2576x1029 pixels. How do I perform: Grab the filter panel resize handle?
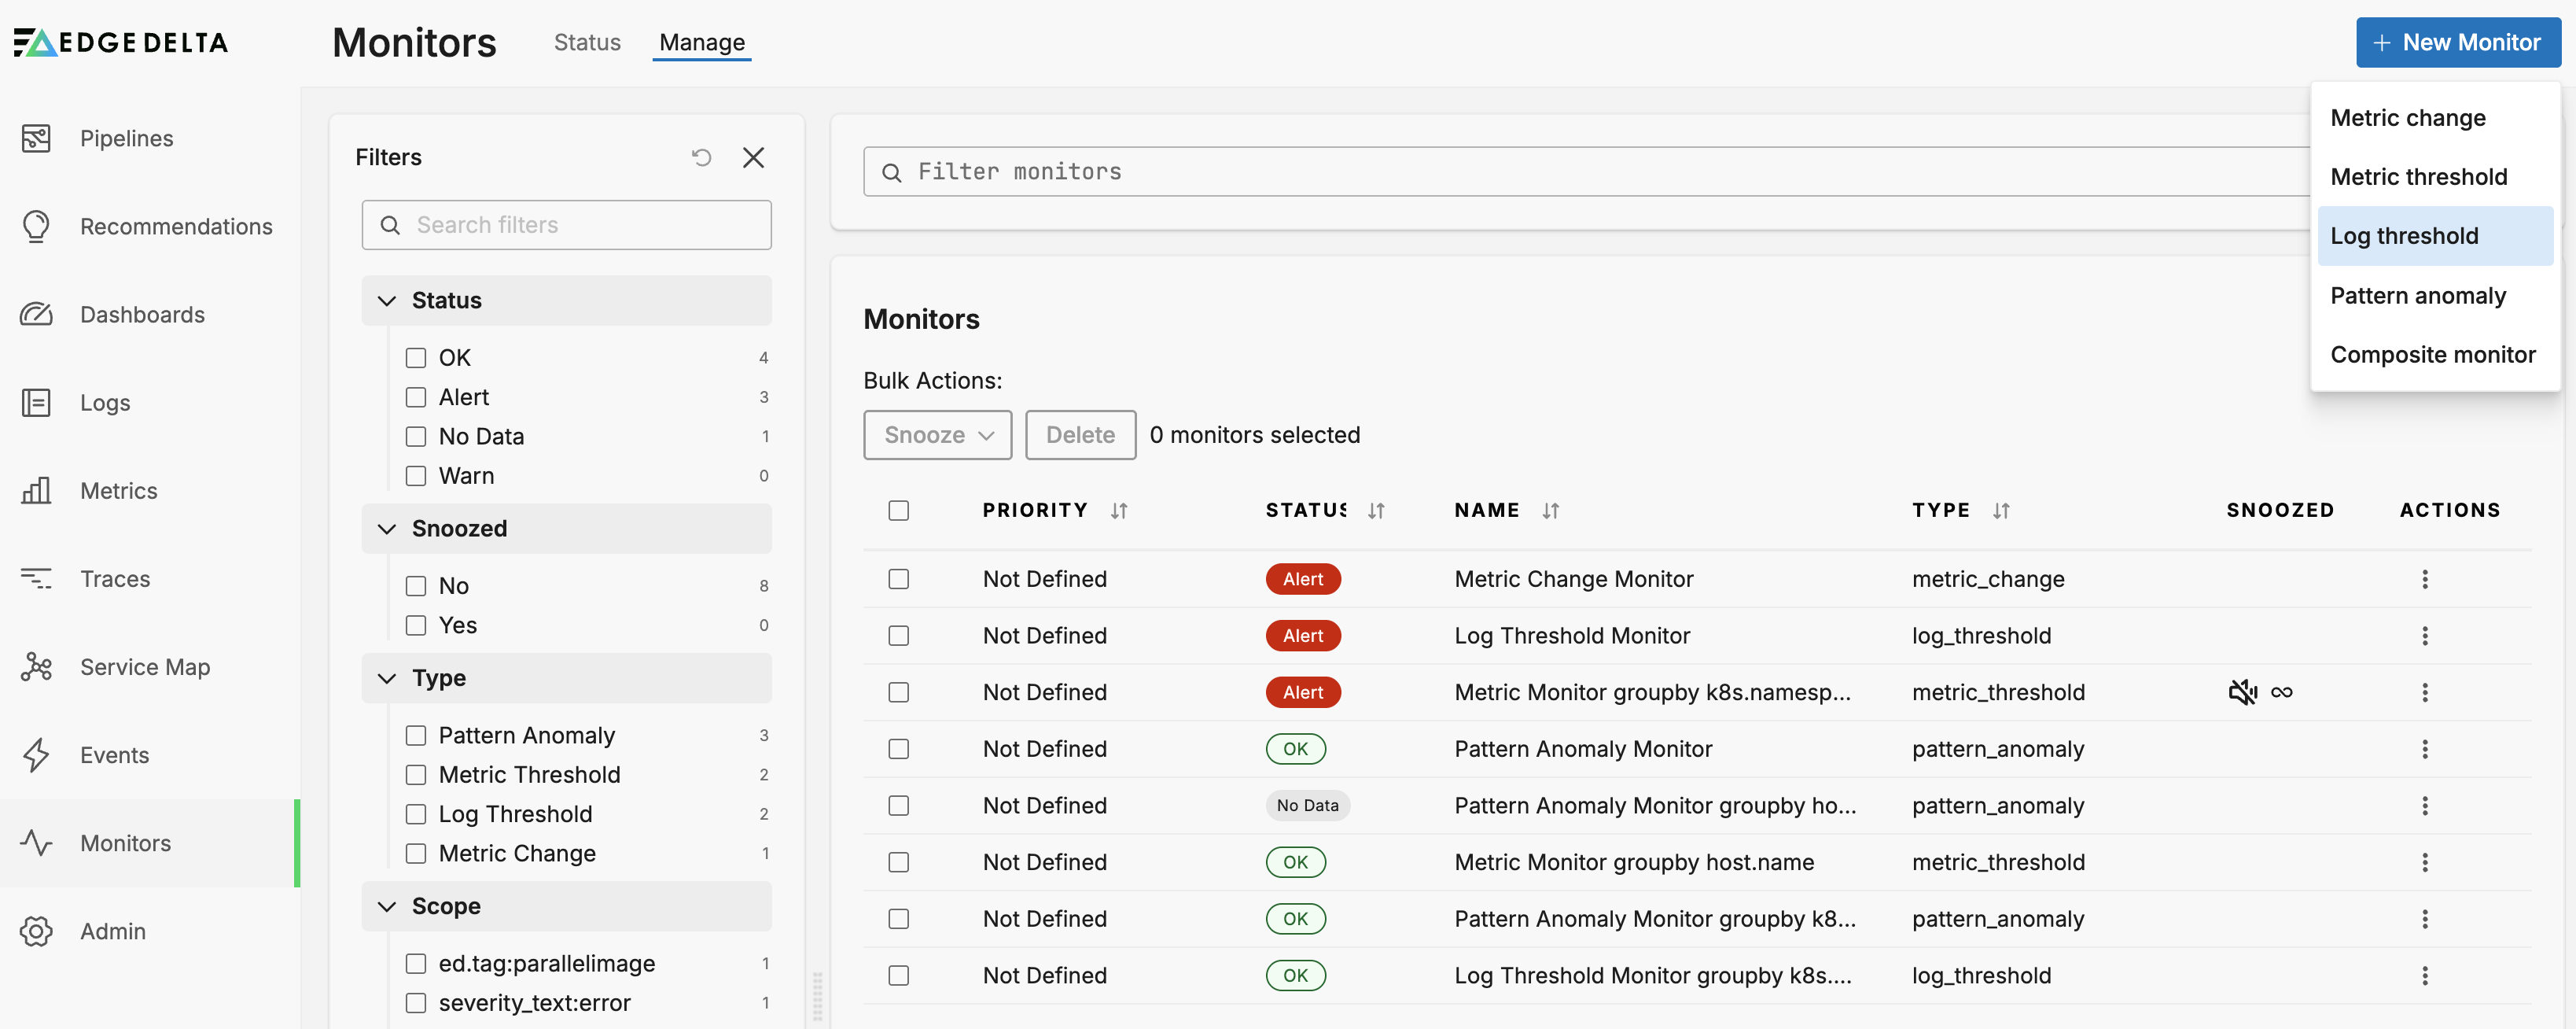click(x=817, y=997)
